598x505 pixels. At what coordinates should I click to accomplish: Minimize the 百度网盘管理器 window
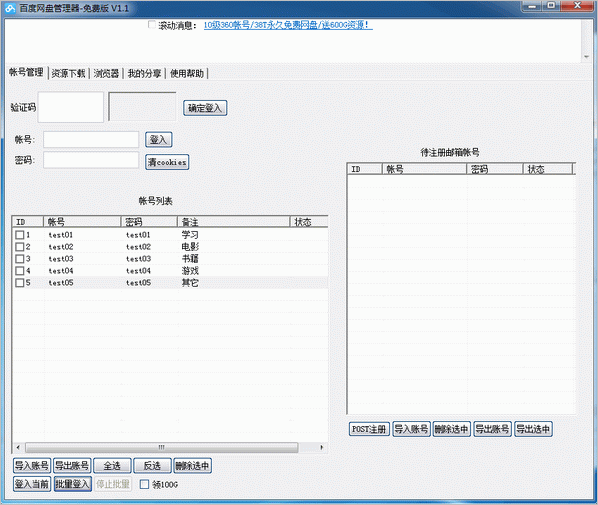point(532,6)
